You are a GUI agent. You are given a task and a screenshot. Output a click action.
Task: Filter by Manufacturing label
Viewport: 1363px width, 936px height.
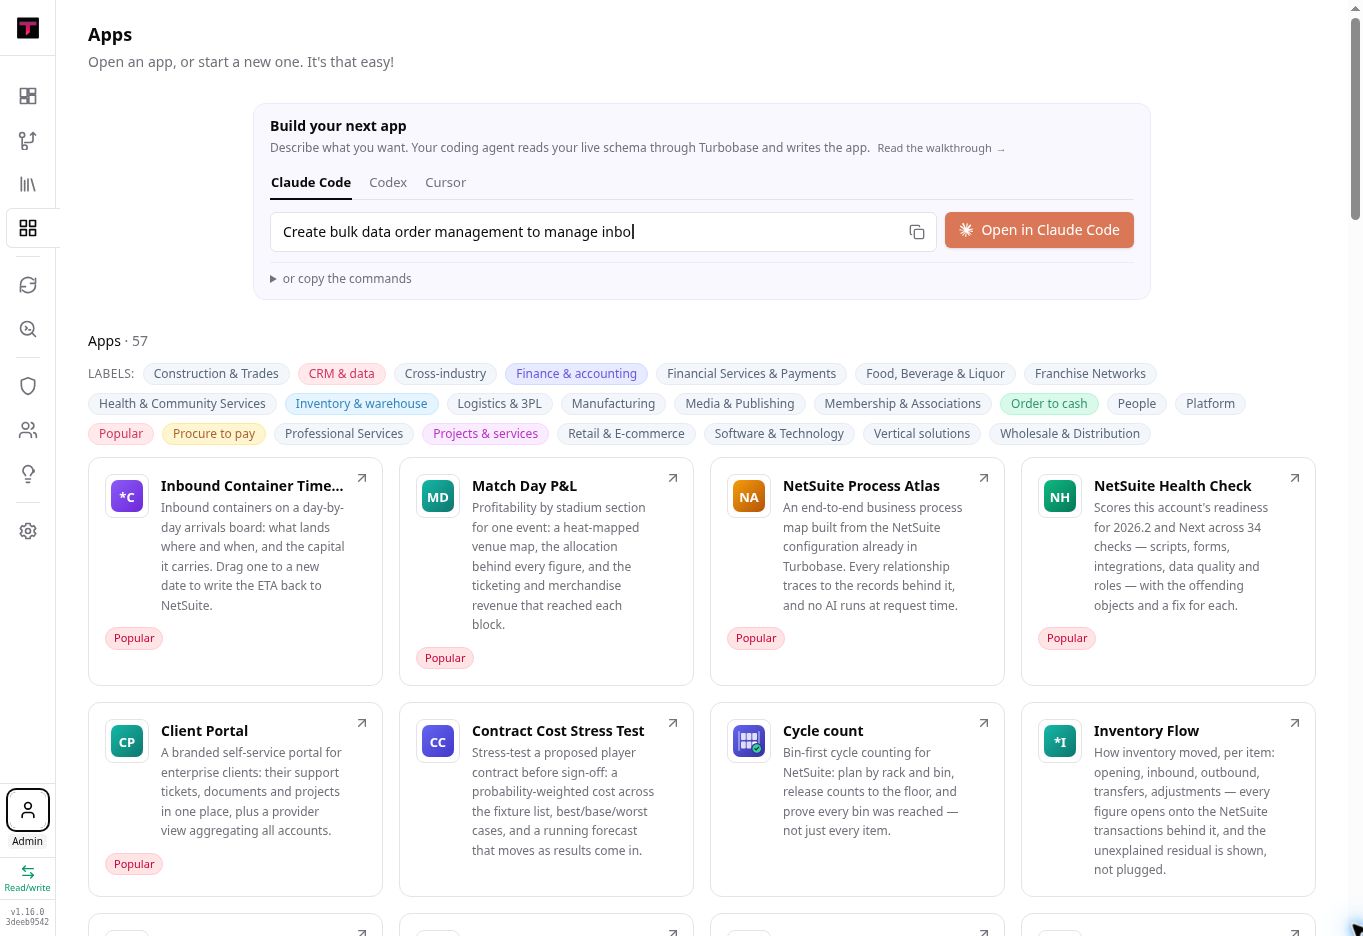(613, 404)
